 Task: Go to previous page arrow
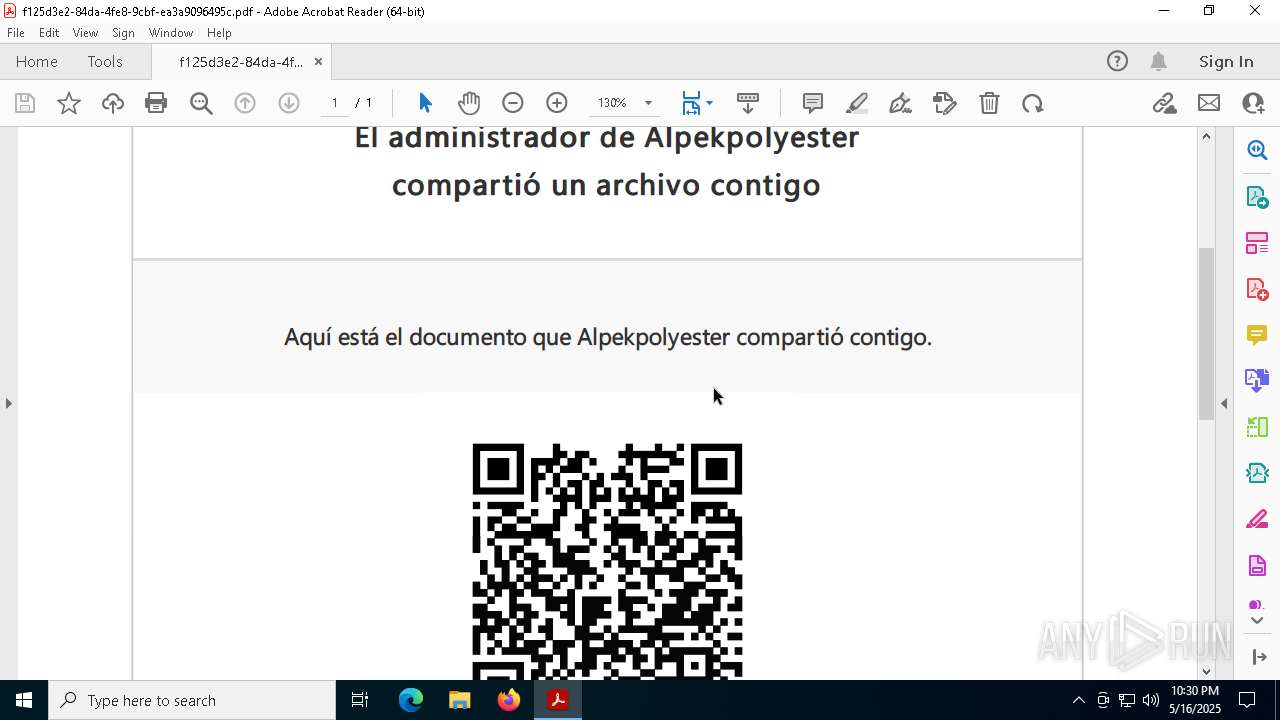[x=245, y=103]
